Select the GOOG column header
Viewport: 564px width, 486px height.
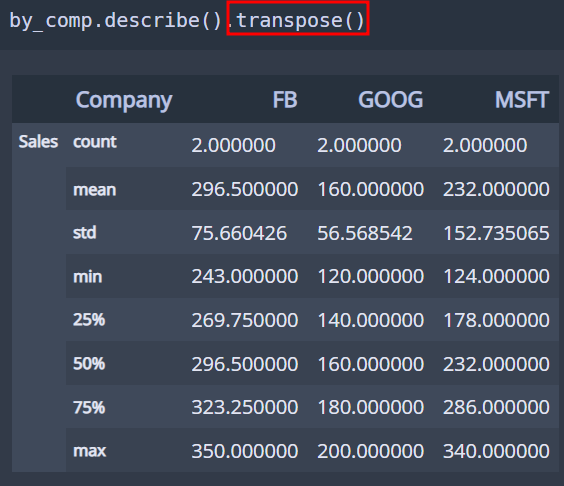pos(391,100)
